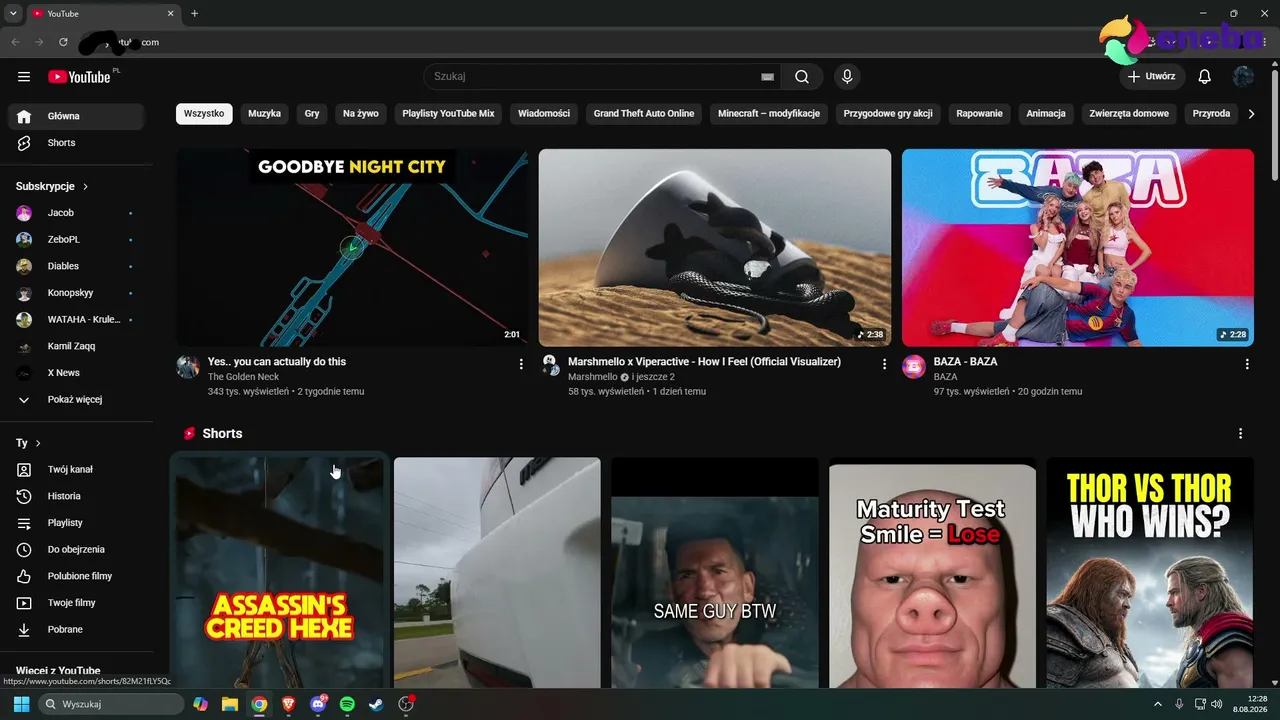This screenshot has height=720, width=1280.
Task: Show hidden system tray icons
Action: 1158,704
